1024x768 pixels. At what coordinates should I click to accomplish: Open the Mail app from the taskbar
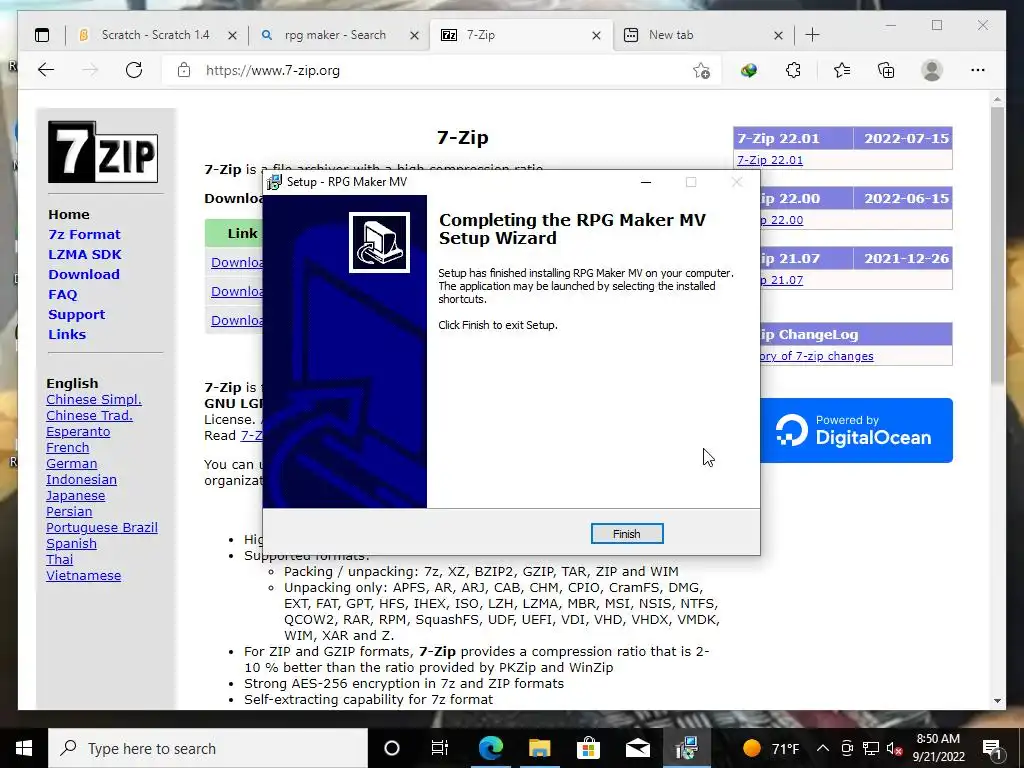point(637,748)
